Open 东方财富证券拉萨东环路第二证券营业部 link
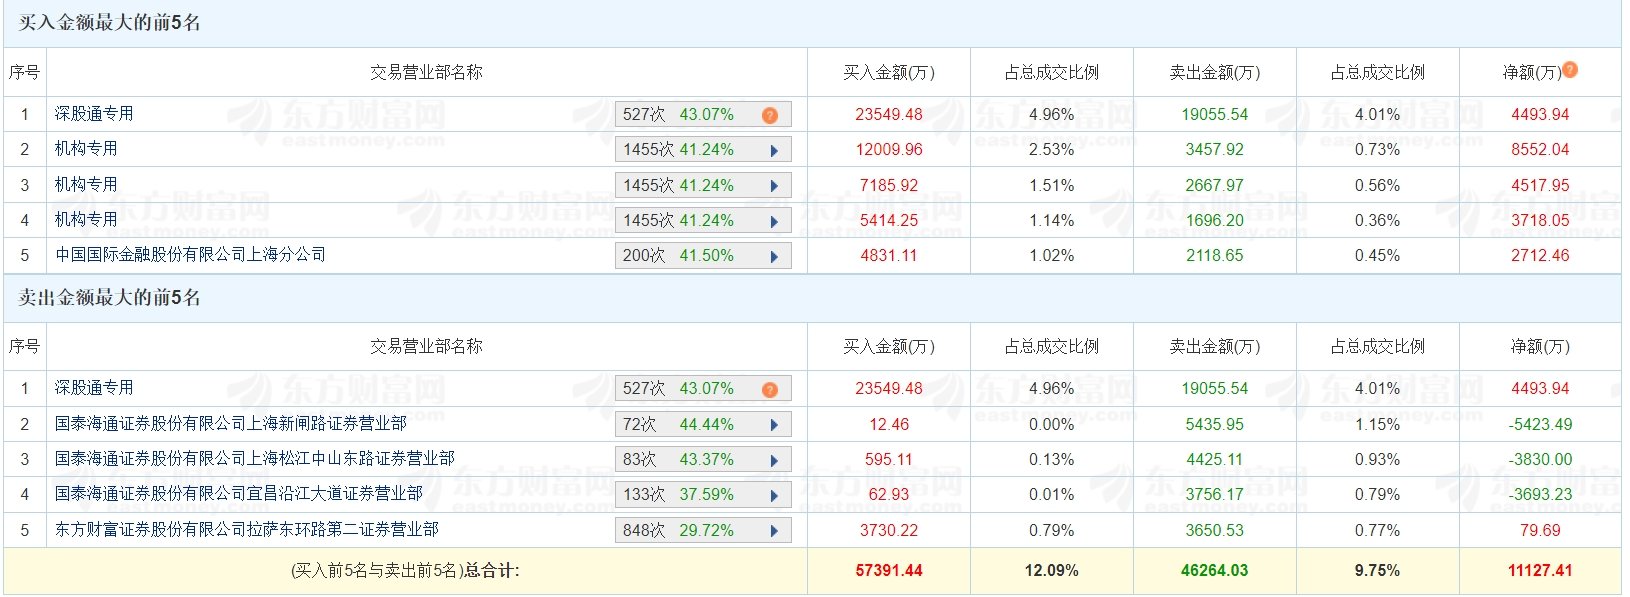 pyautogui.click(x=246, y=530)
